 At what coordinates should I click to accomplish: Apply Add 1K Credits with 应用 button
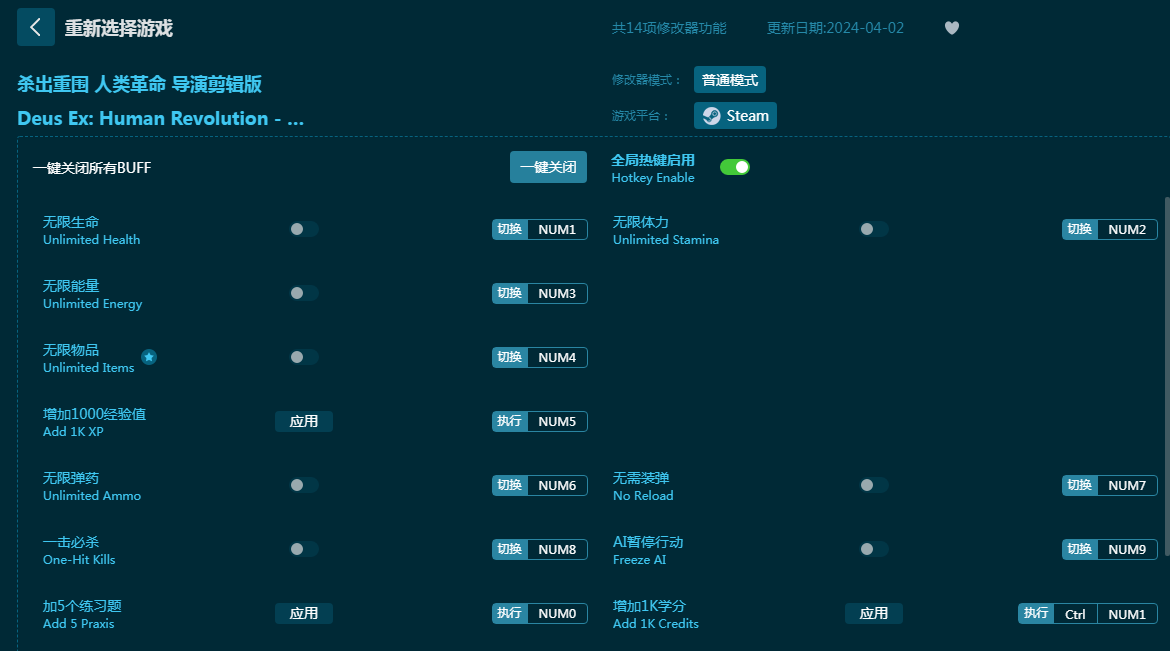click(x=874, y=613)
